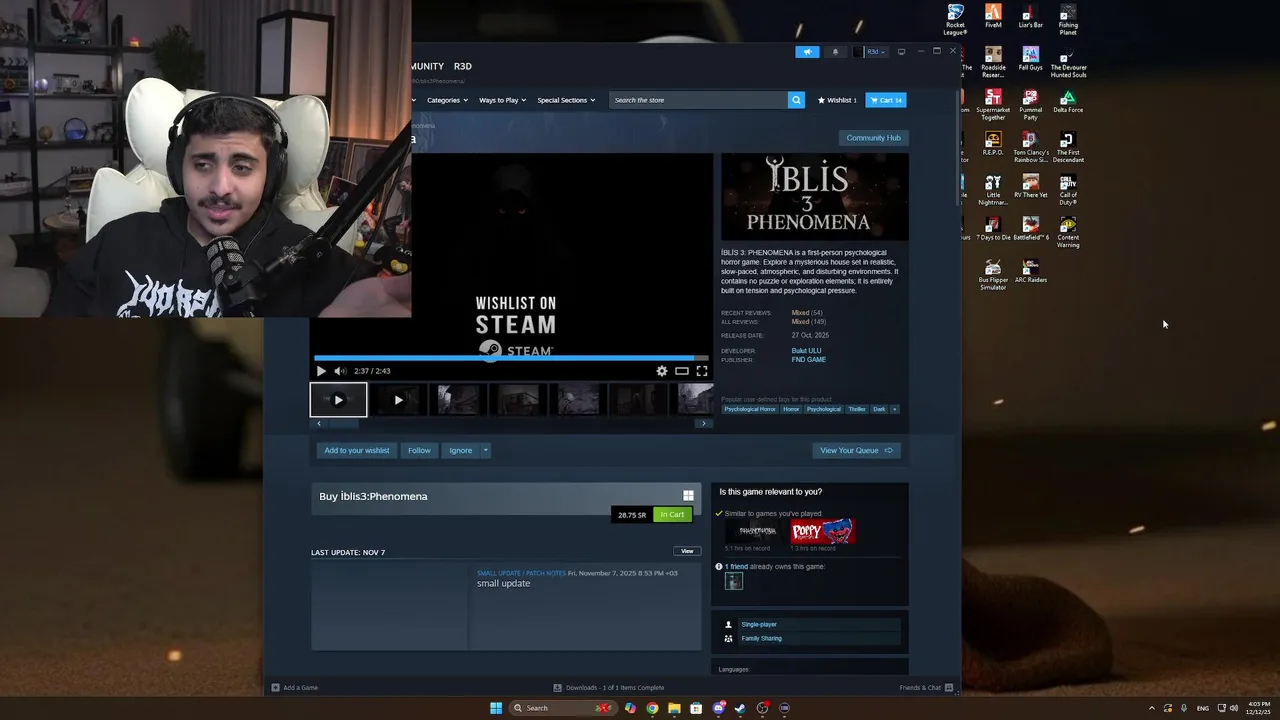View Your Queue
Screen dimensions: 1280x720
(x=856, y=450)
